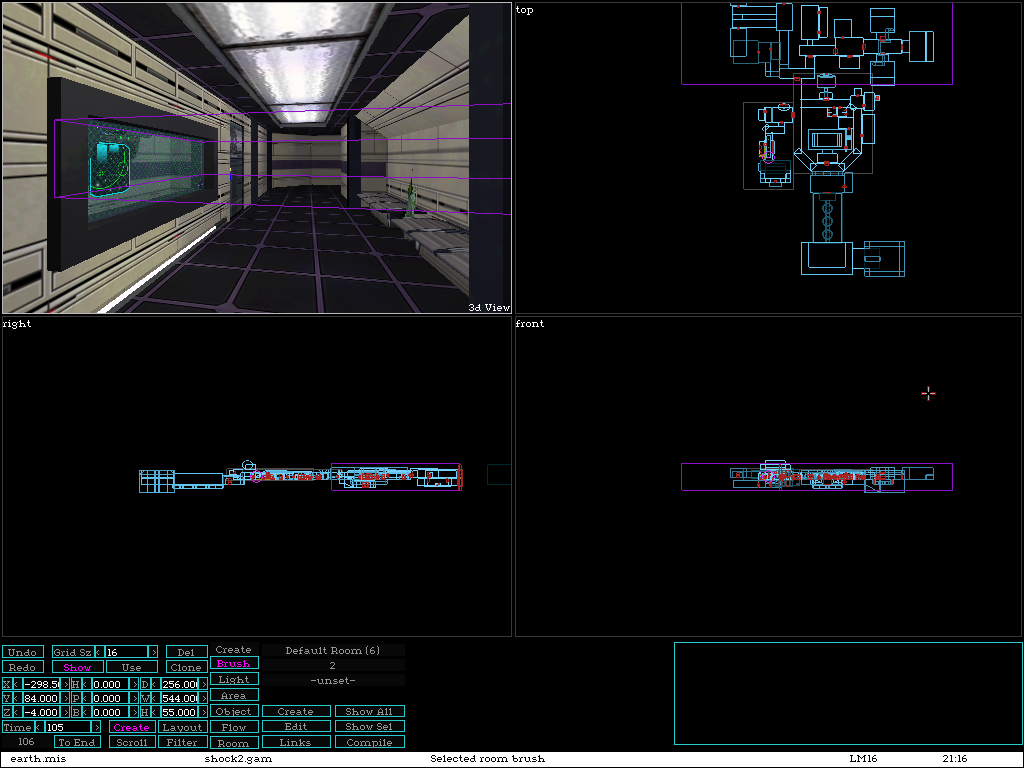Click the 'right' viewport label
1024x768 pixels.
[x=17, y=323]
